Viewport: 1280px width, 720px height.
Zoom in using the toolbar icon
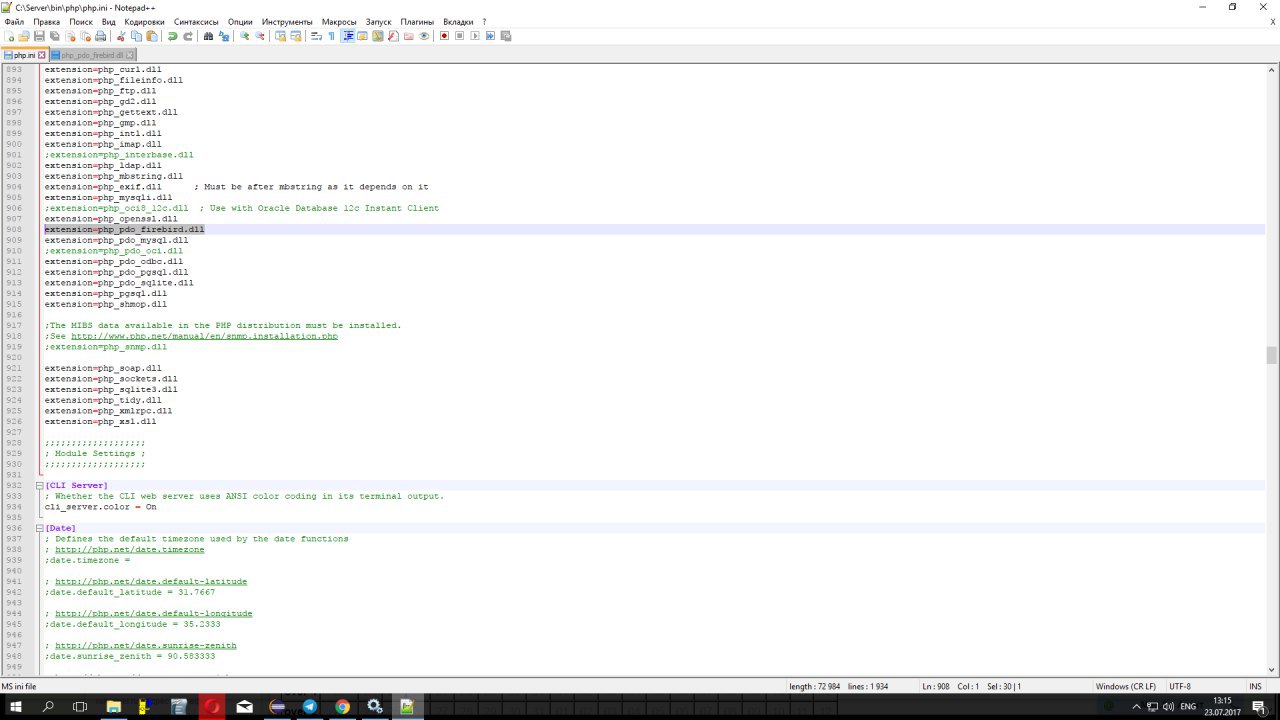244,36
